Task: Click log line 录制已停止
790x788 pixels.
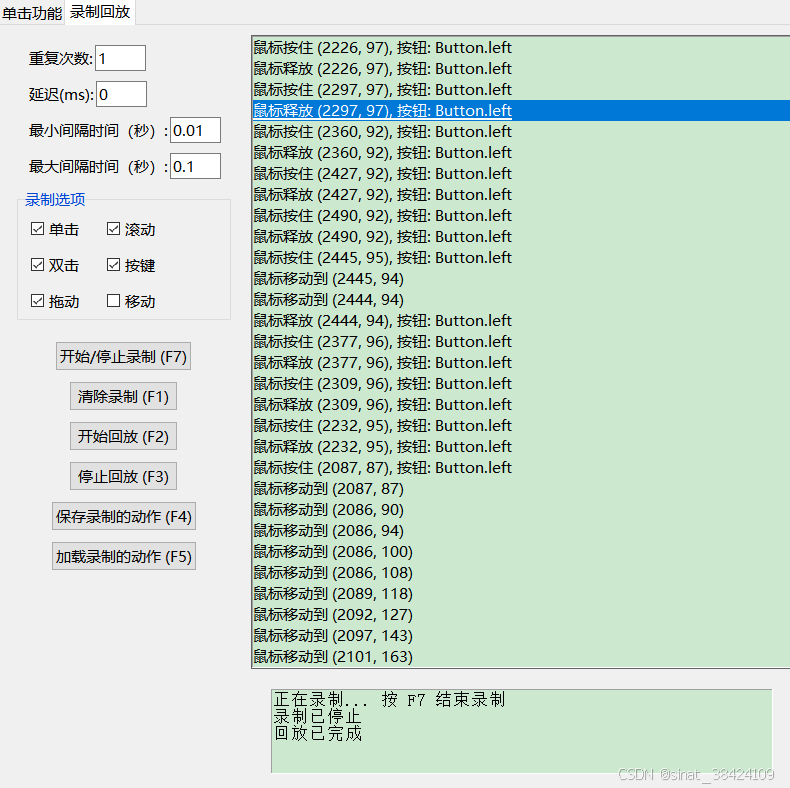Action: point(317,716)
